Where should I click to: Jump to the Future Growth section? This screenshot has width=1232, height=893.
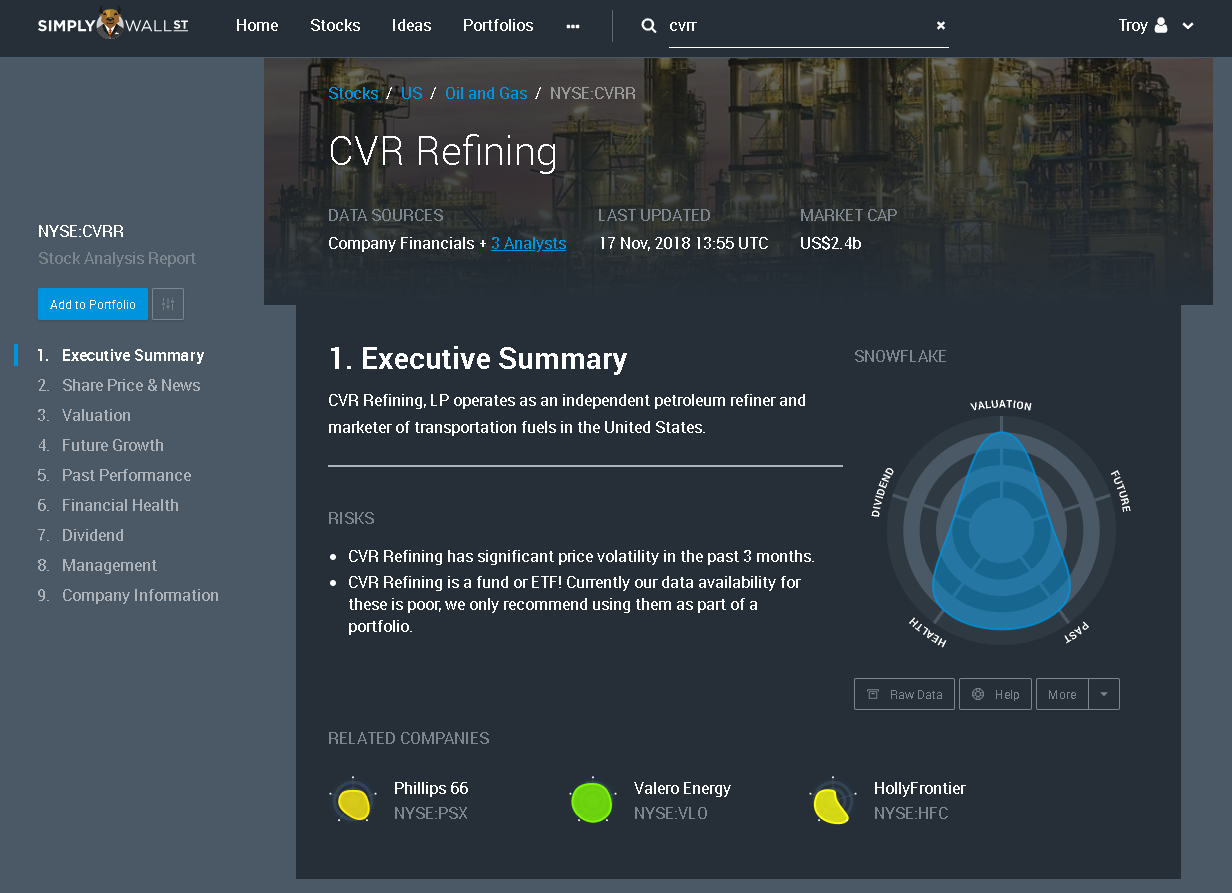pyautogui.click(x=113, y=445)
